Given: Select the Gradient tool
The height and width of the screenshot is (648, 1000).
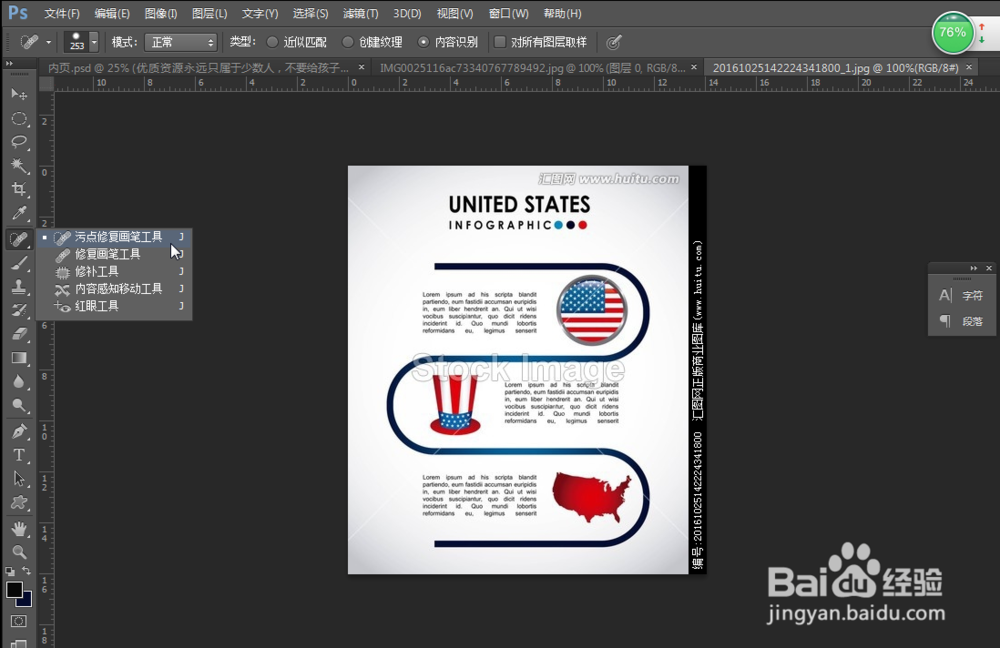Looking at the screenshot, I should [x=19, y=358].
